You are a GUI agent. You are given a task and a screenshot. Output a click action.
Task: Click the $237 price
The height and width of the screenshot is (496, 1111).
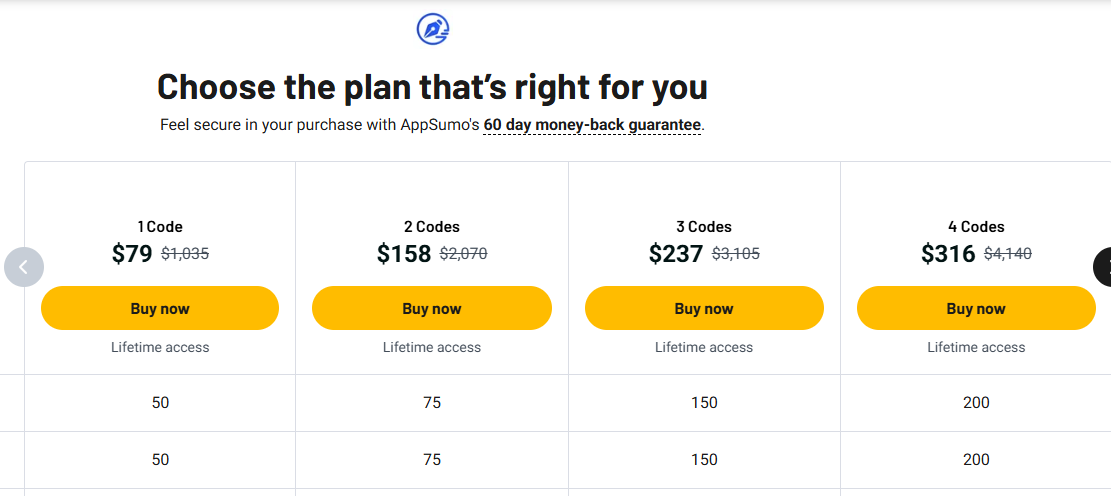click(x=676, y=254)
